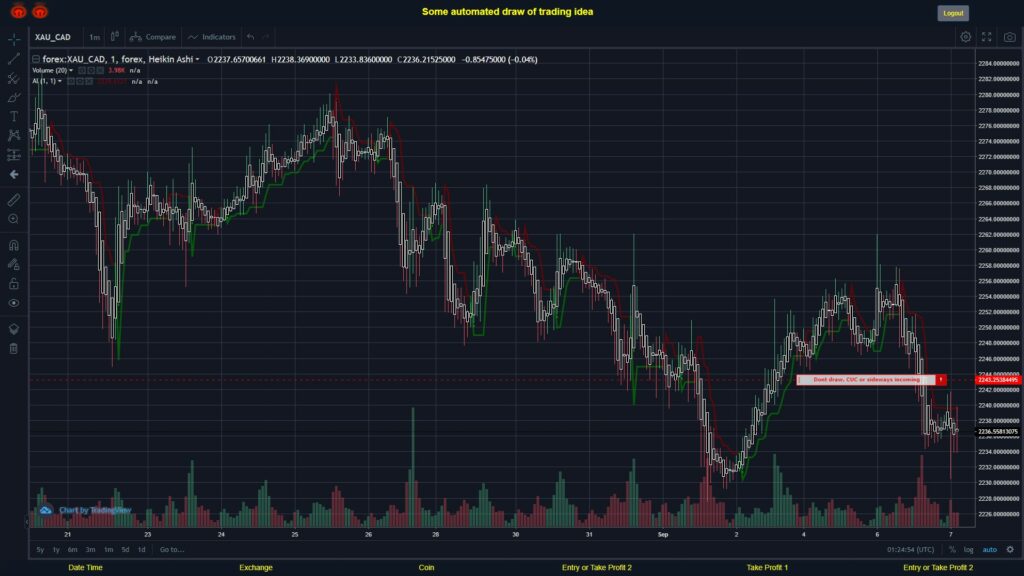Toggle log scale mode
Image resolution: width=1024 pixels, height=576 pixels.
coord(968,550)
